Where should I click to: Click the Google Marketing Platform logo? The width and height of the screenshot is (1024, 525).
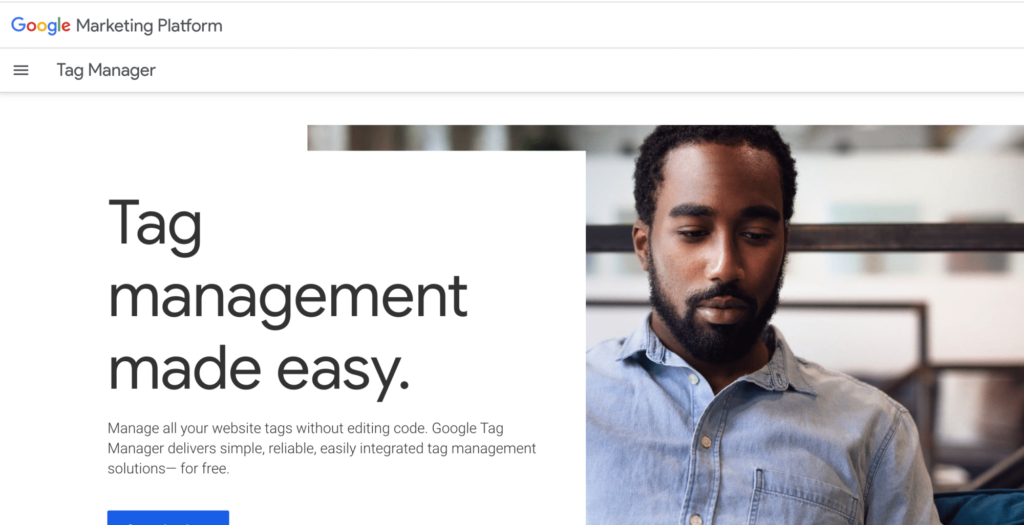pos(117,25)
